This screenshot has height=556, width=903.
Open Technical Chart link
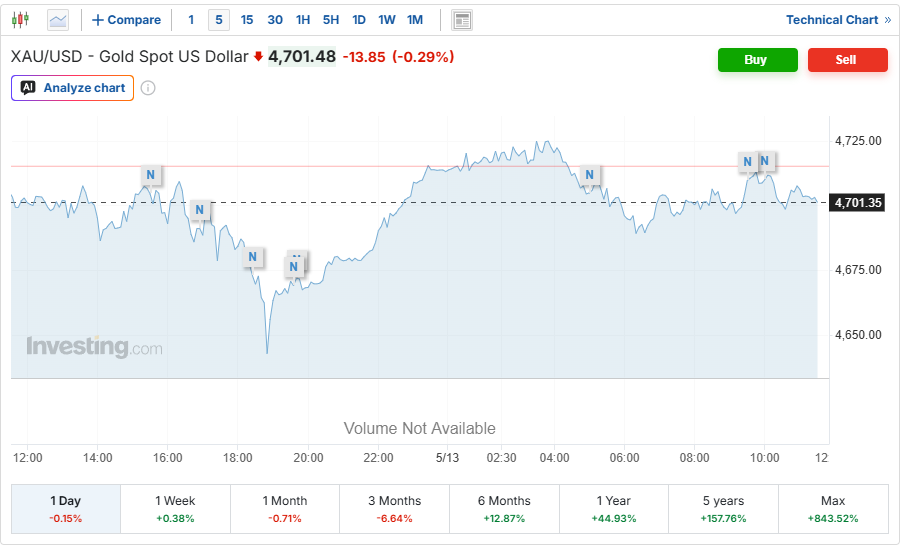(838, 20)
